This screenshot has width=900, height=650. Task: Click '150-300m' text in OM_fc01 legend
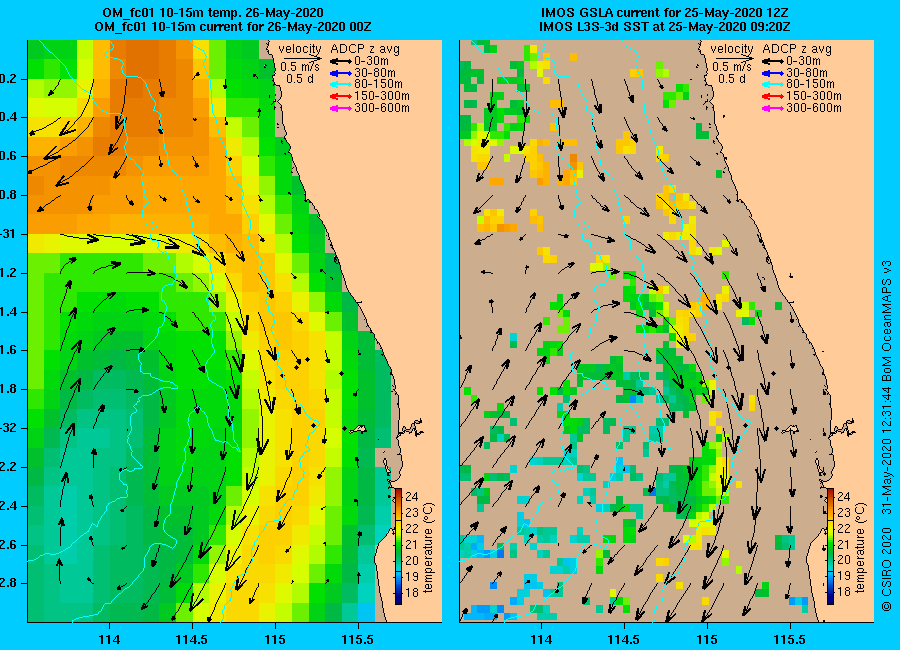click(382, 96)
